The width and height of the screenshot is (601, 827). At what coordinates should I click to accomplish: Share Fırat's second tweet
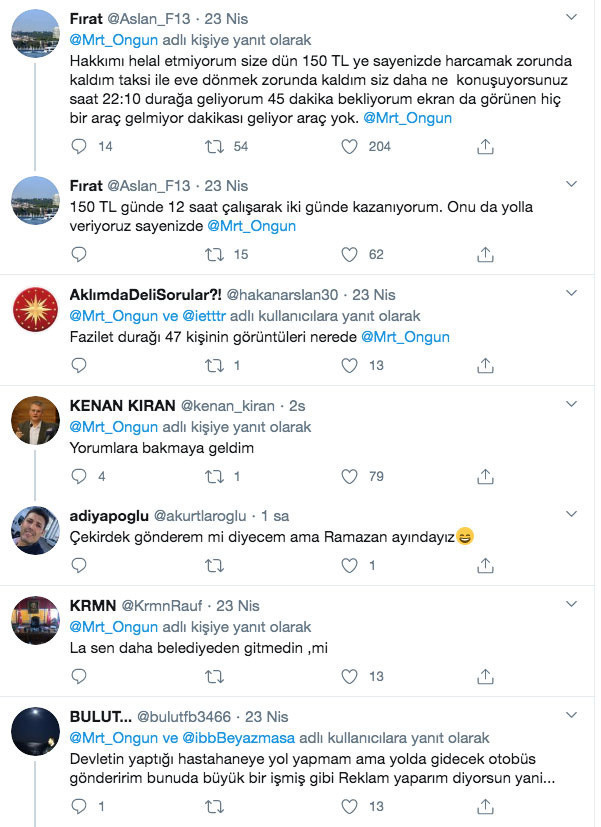tap(485, 254)
